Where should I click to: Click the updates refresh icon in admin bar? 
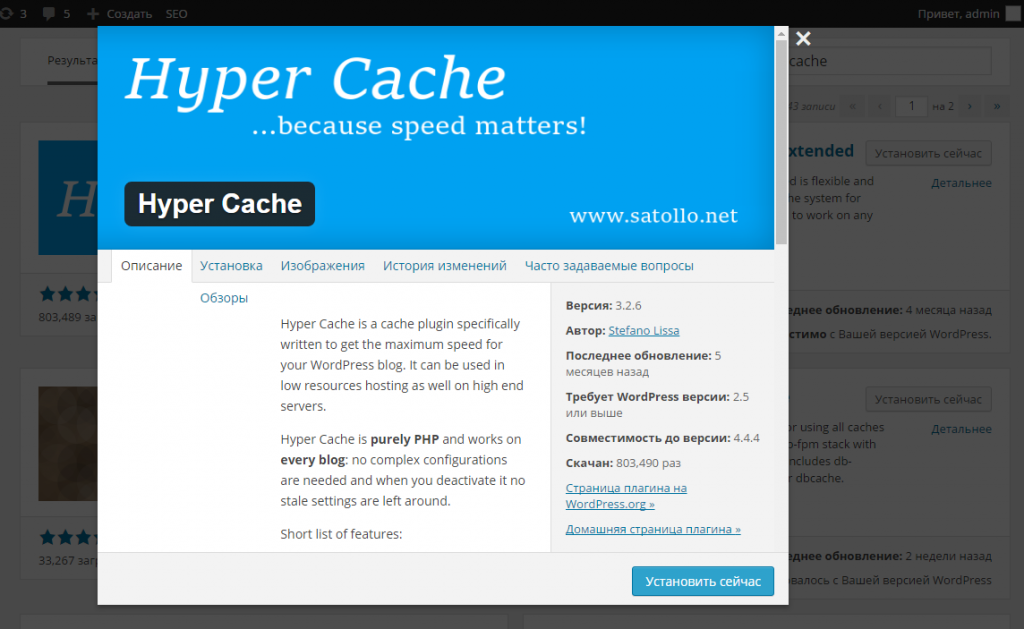tap(7, 14)
